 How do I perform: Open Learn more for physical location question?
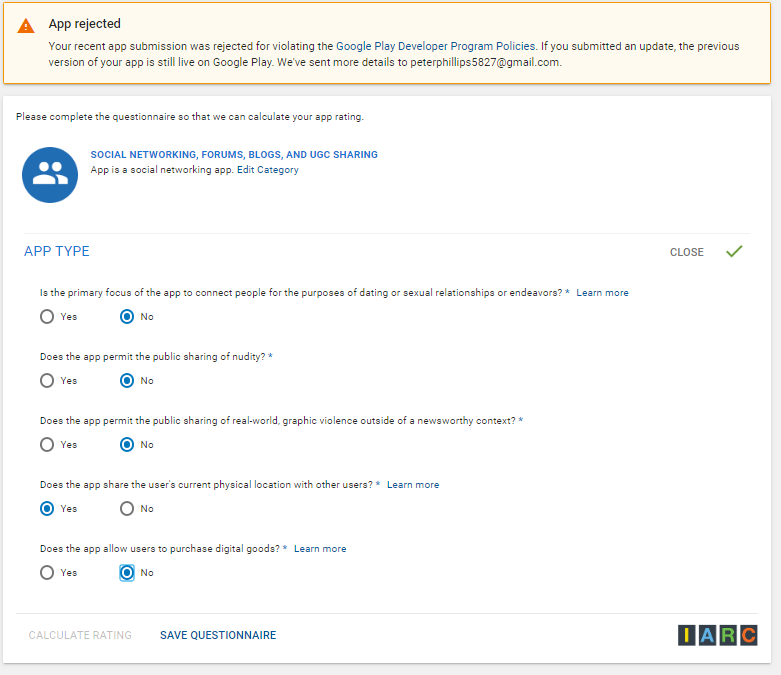[413, 485]
